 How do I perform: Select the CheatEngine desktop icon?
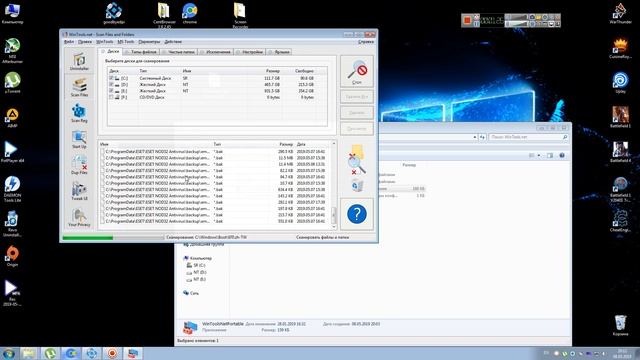(620, 222)
